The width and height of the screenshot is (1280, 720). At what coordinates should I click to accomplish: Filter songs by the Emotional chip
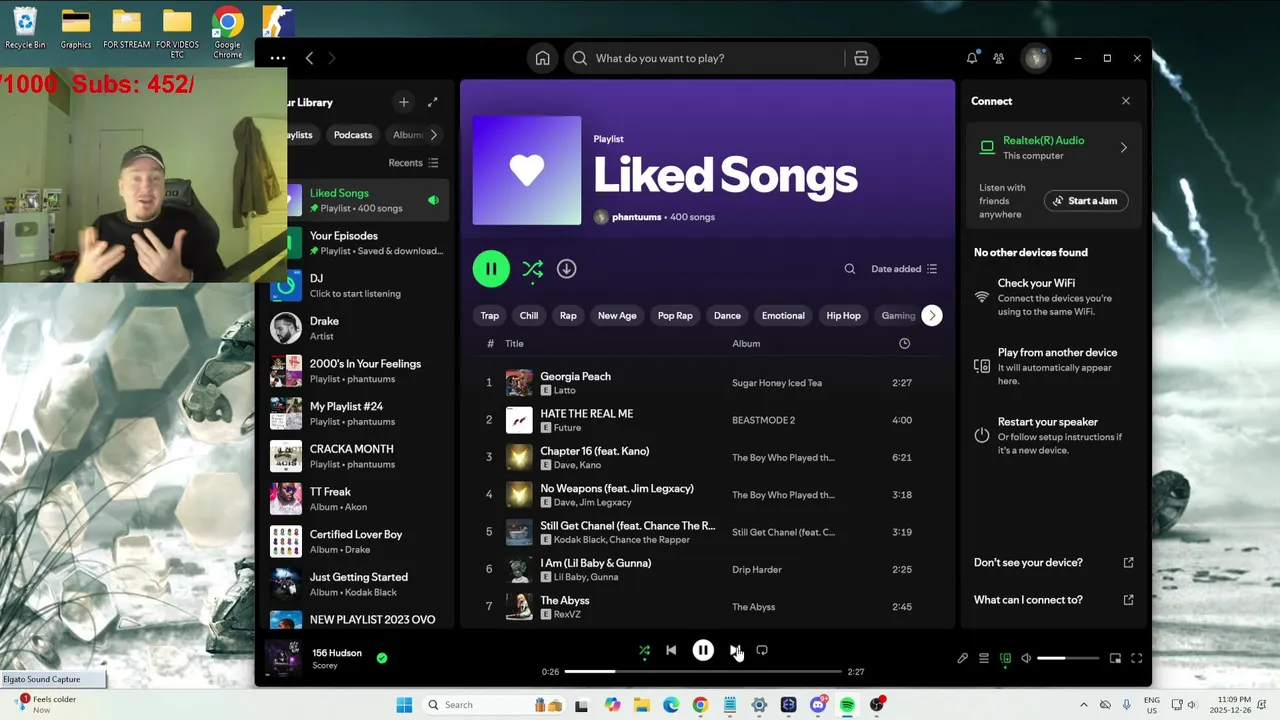[x=783, y=316]
